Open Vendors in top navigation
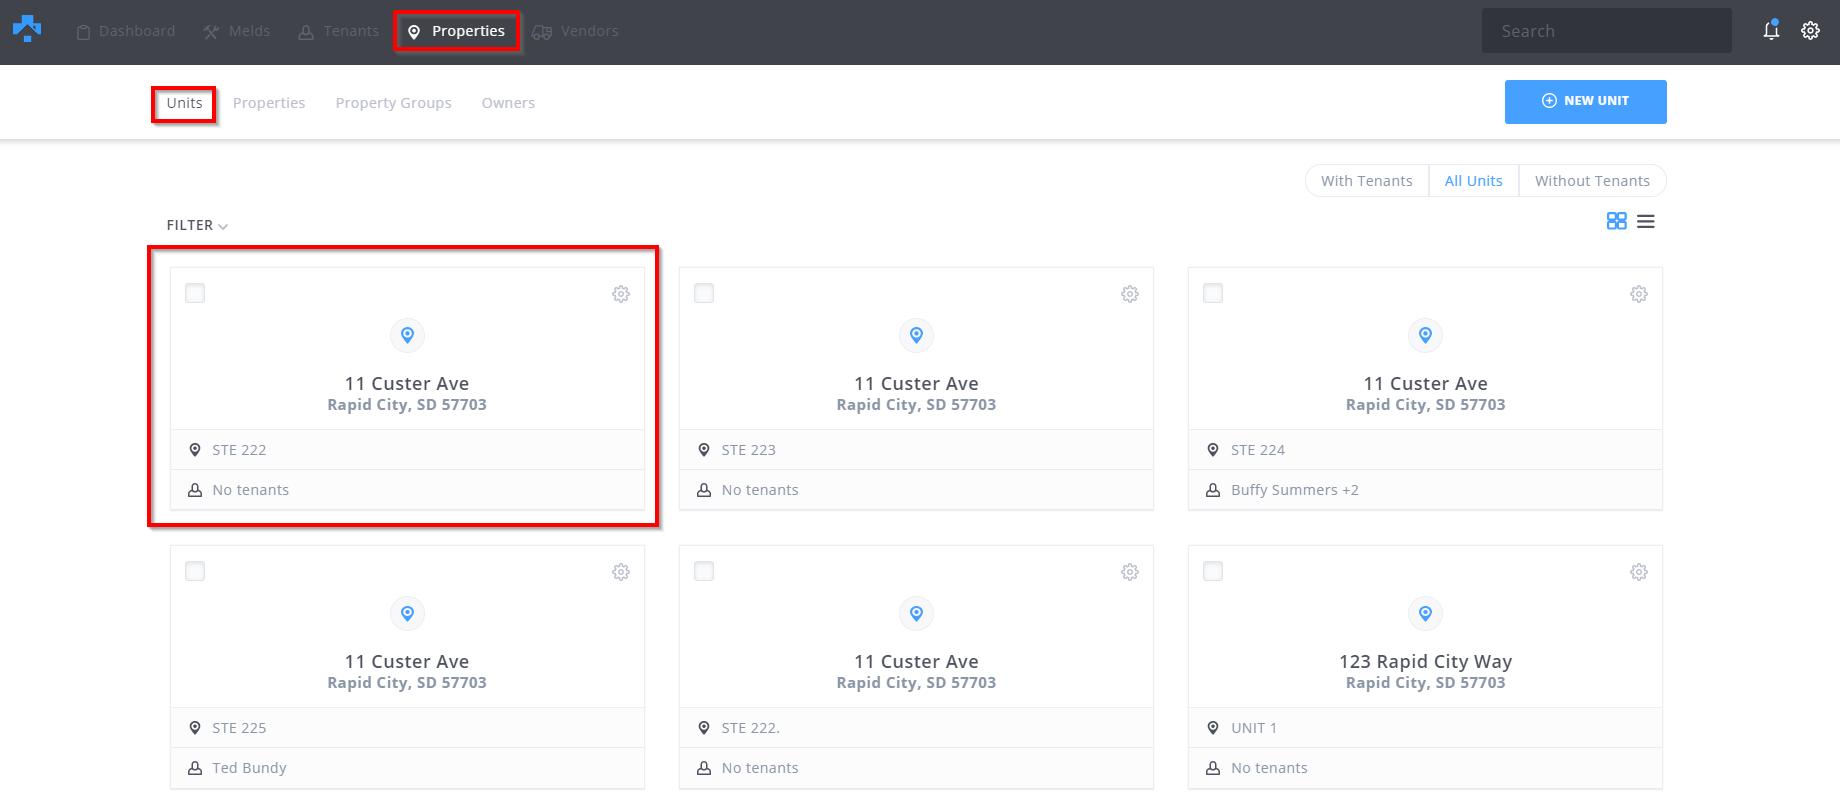Viewport: 1840px width, 809px height. (575, 31)
